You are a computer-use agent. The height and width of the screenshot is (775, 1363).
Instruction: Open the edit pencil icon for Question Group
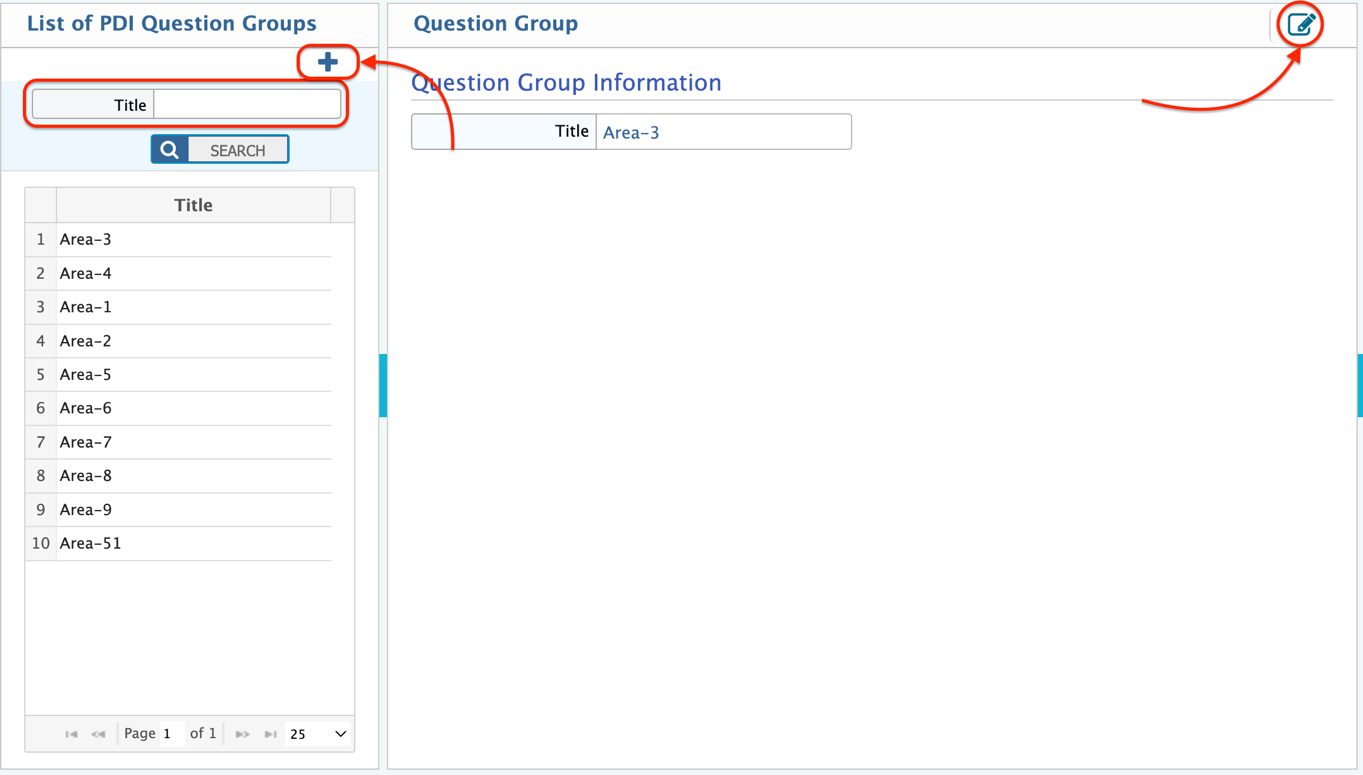click(1301, 25)
